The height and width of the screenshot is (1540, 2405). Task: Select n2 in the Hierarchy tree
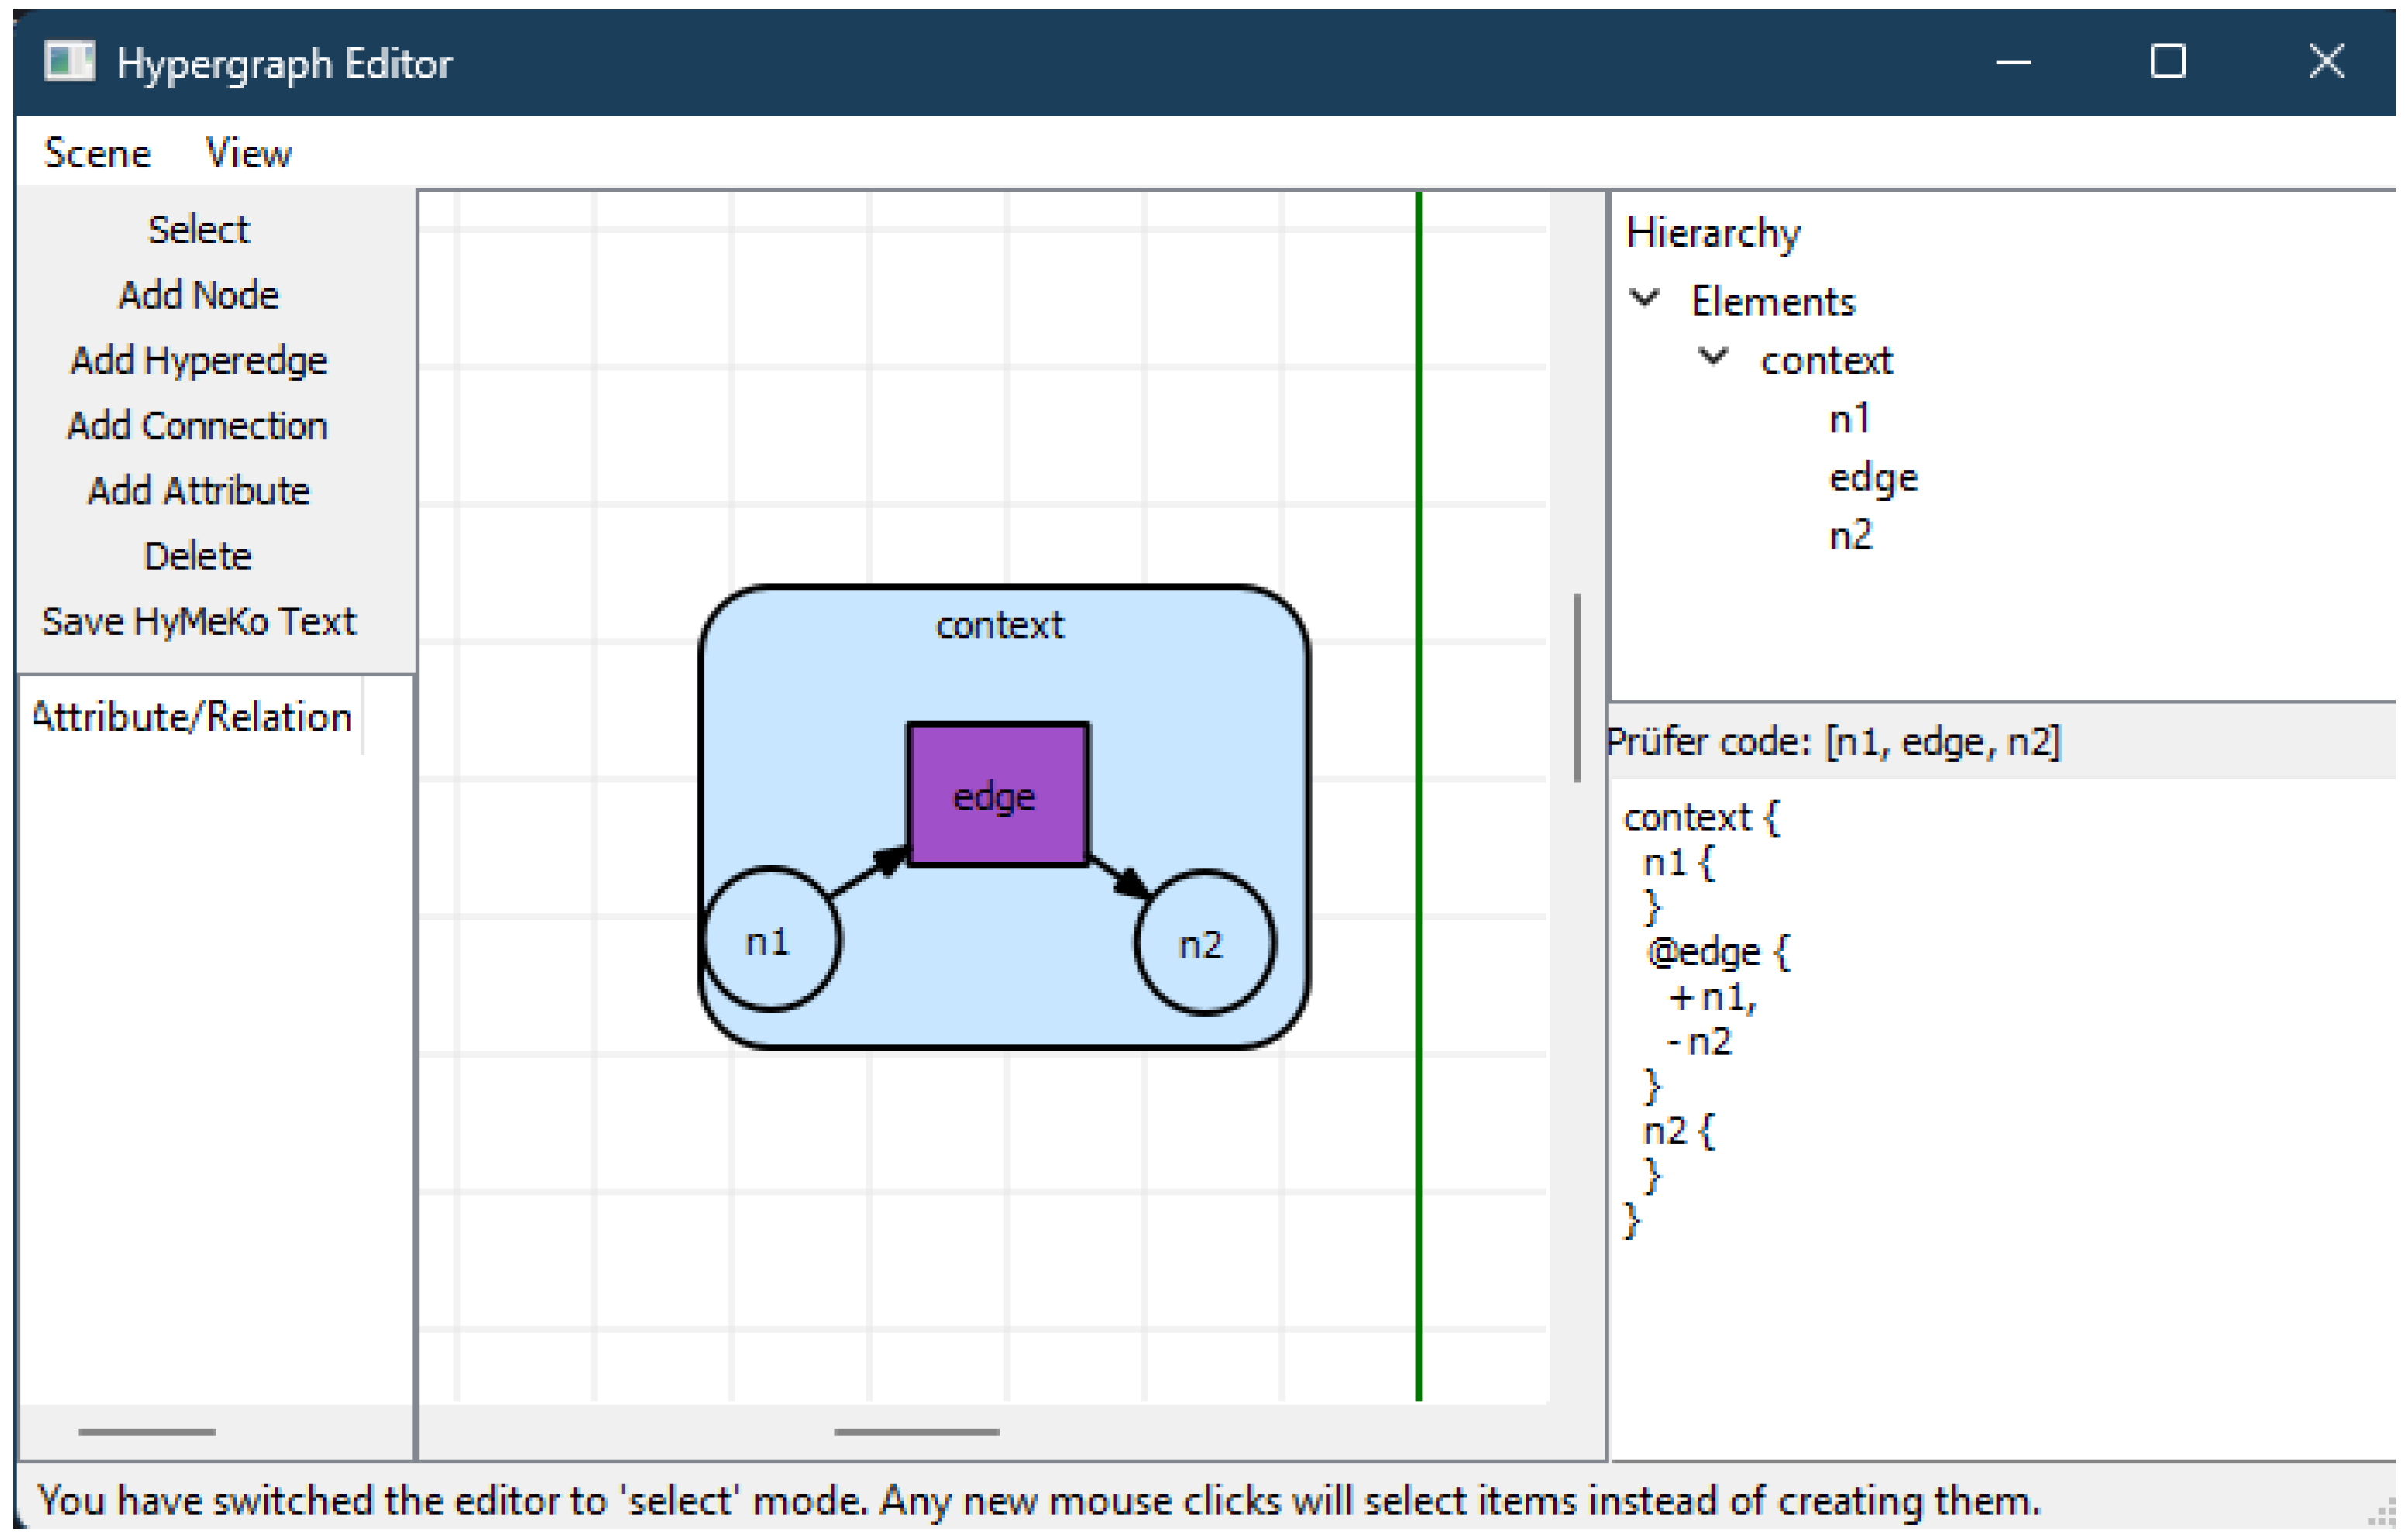[x=1849, y=537]
